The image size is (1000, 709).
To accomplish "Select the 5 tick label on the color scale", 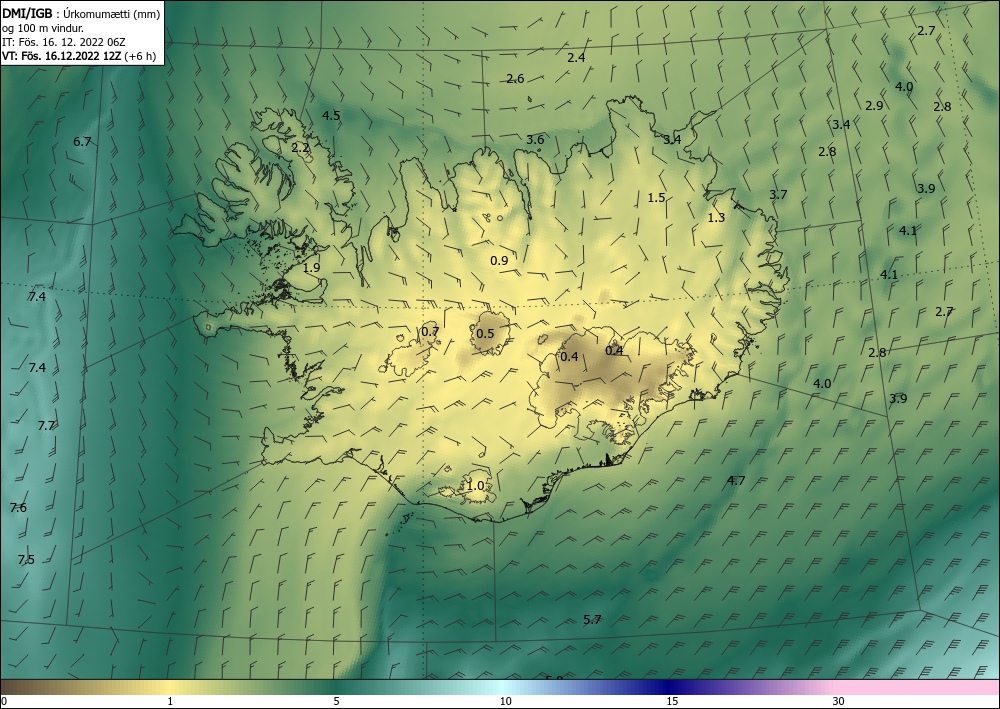I will point(336,701).
